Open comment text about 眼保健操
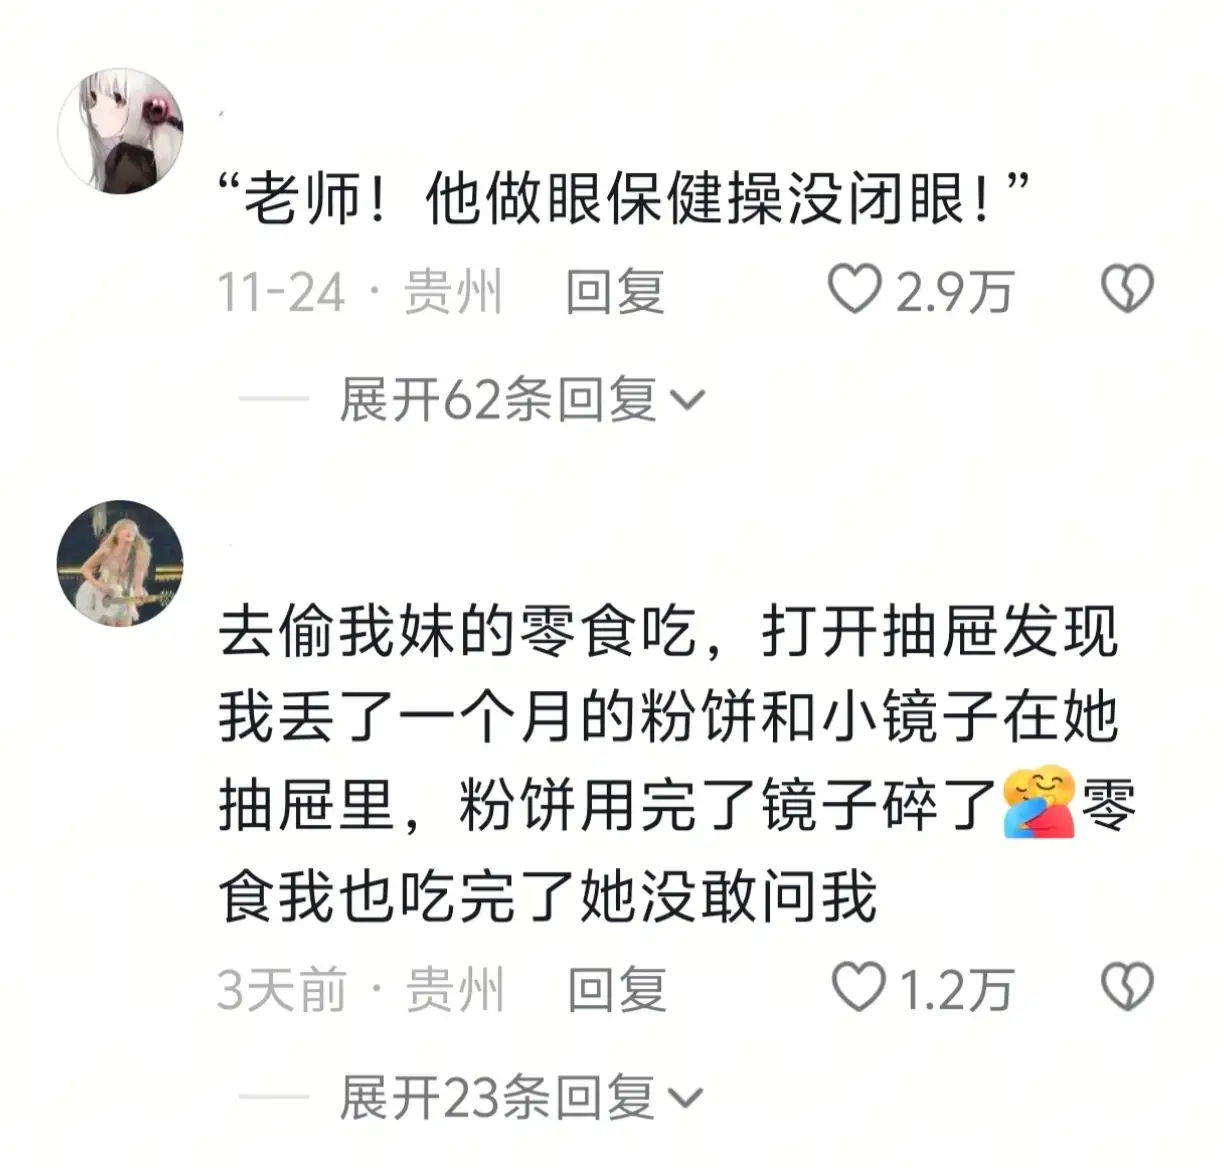 point(625,199)
